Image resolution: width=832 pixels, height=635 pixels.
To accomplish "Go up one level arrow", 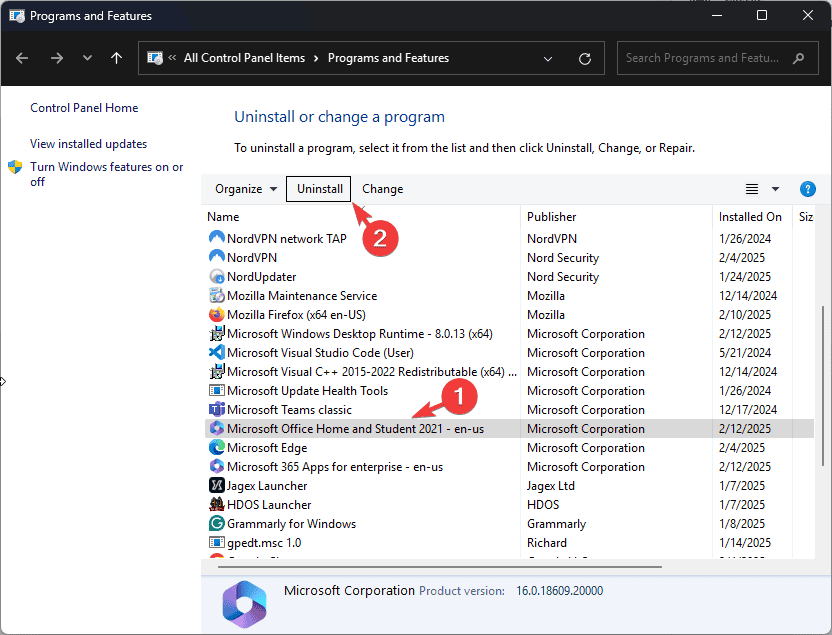I will (x=117, y=58).
